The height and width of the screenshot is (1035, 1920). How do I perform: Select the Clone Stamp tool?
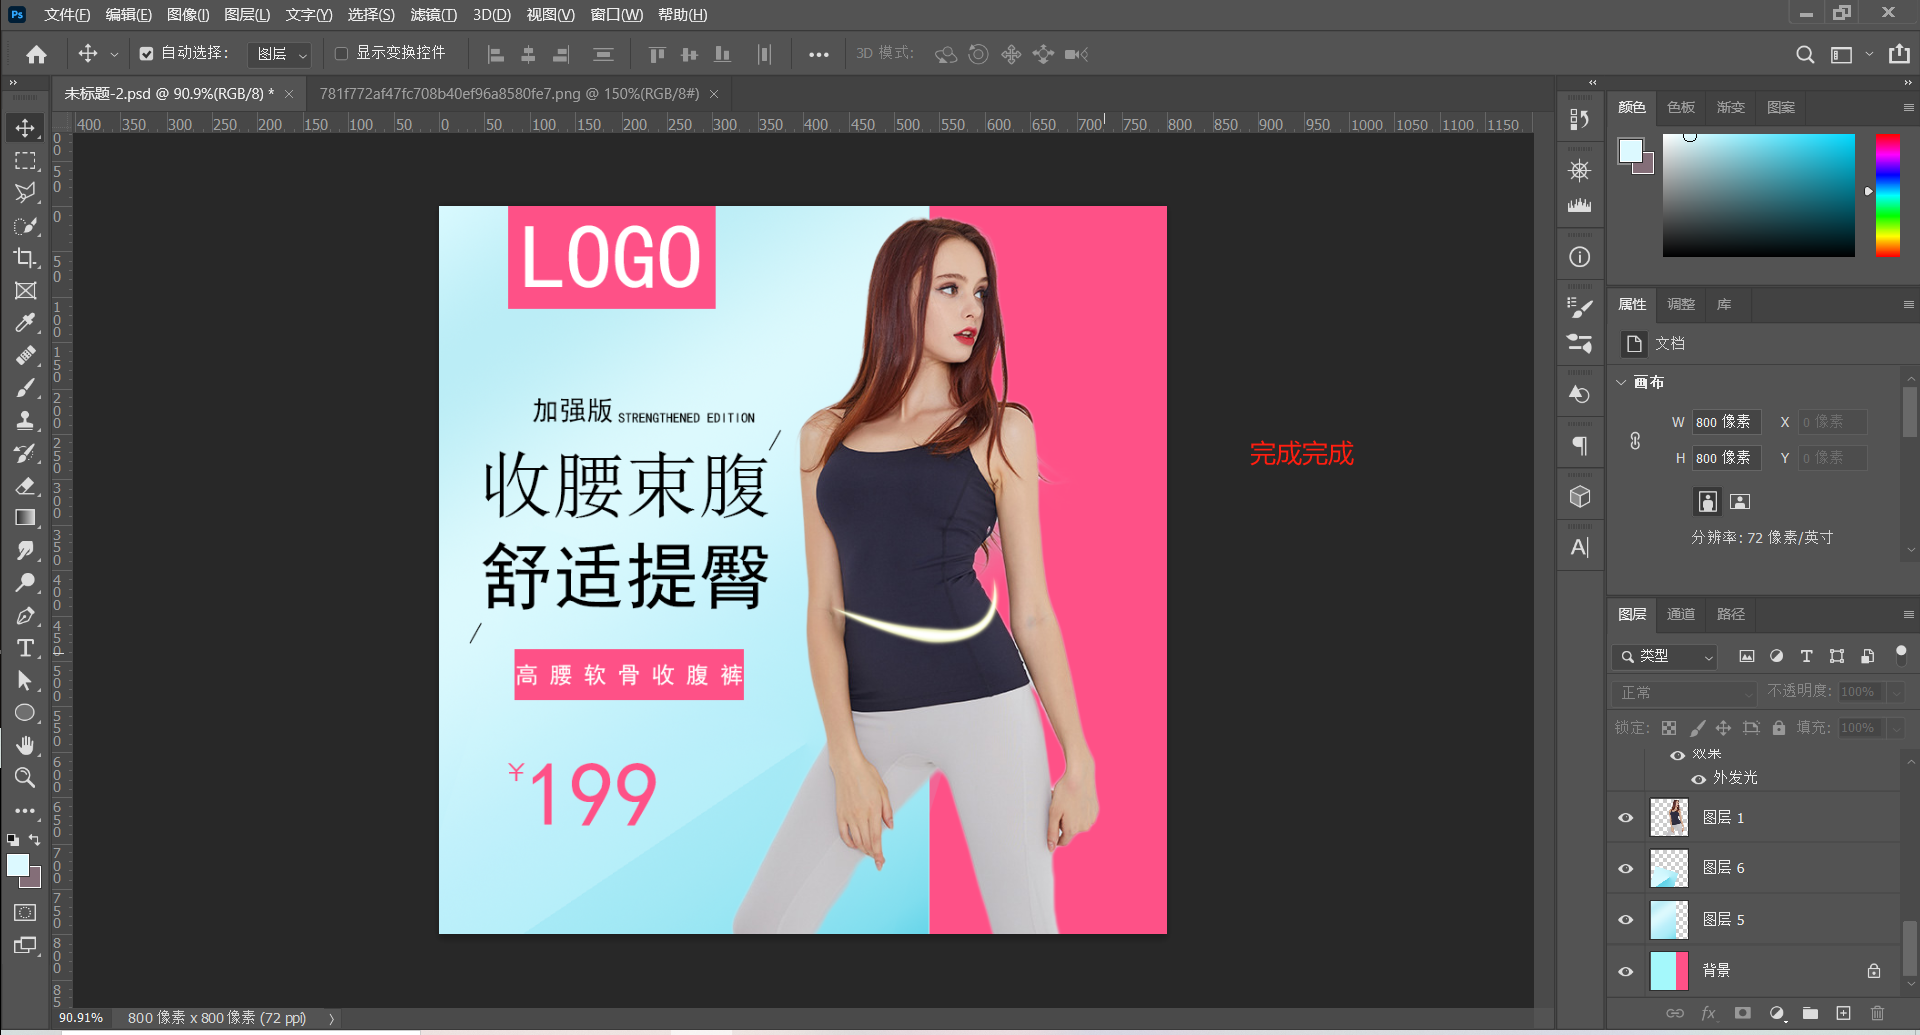click(25, 420)
